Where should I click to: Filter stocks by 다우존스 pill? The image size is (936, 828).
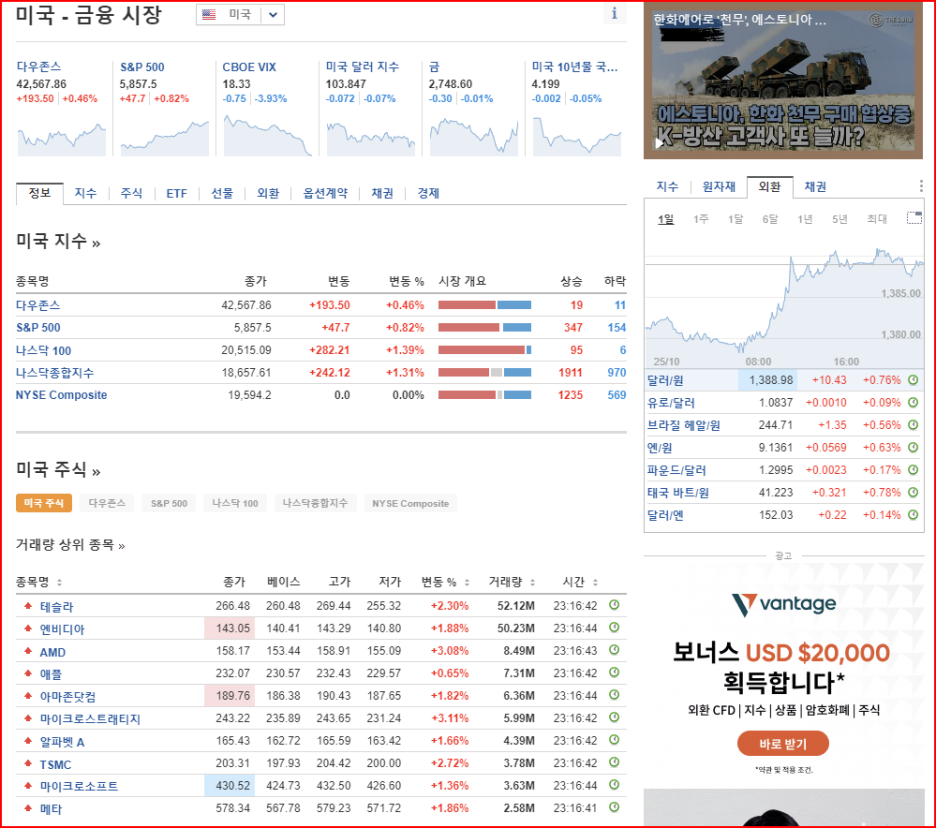point(107,503)
